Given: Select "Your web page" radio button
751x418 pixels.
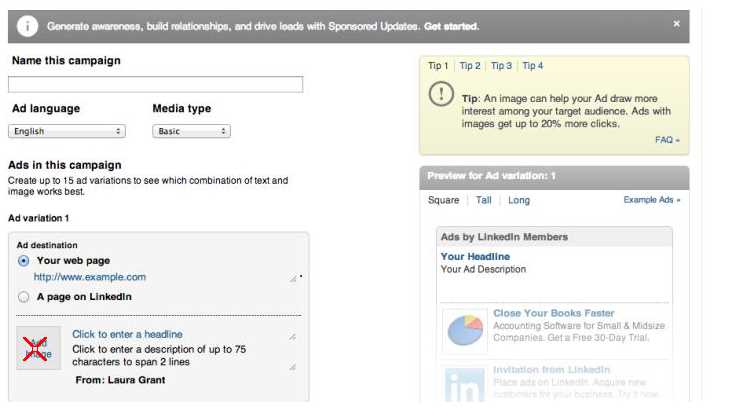Looking at the screenshot, I should click(x=24, y=260).
